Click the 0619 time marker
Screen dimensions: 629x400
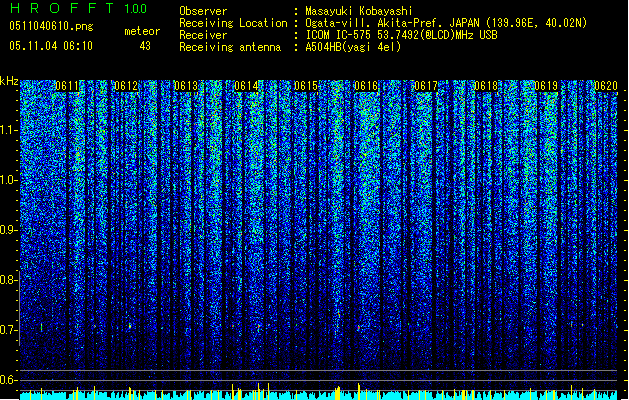[546, 86]
